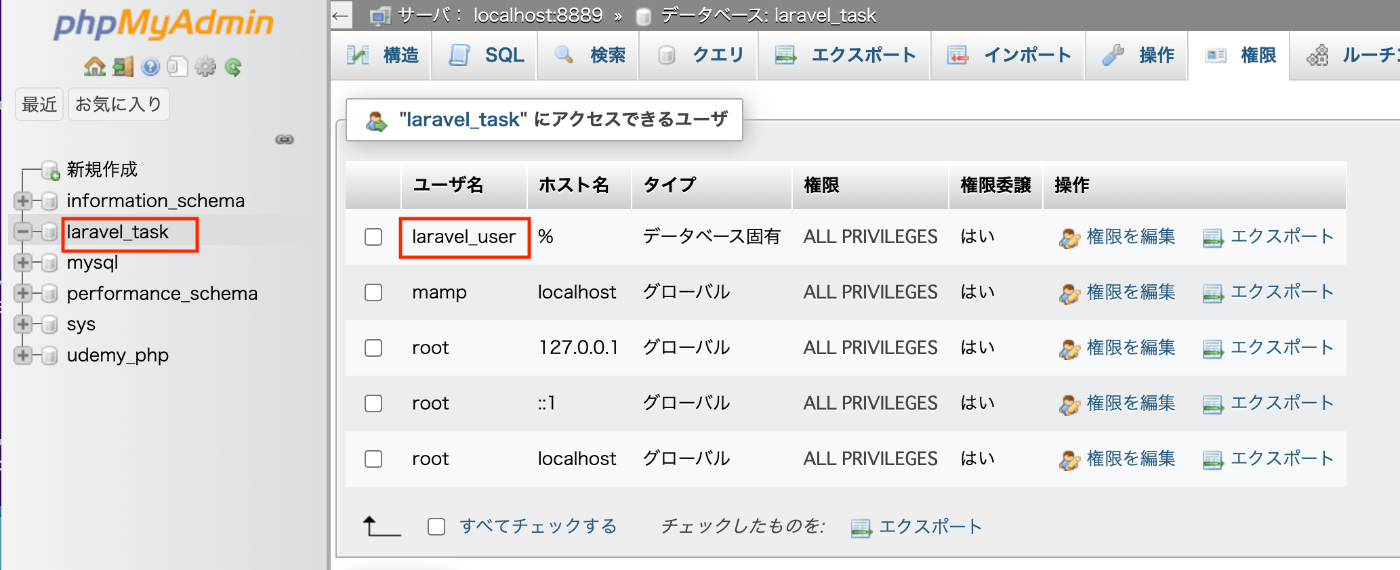
Task: Open the 検索 tab
Action: coord(590,55)
